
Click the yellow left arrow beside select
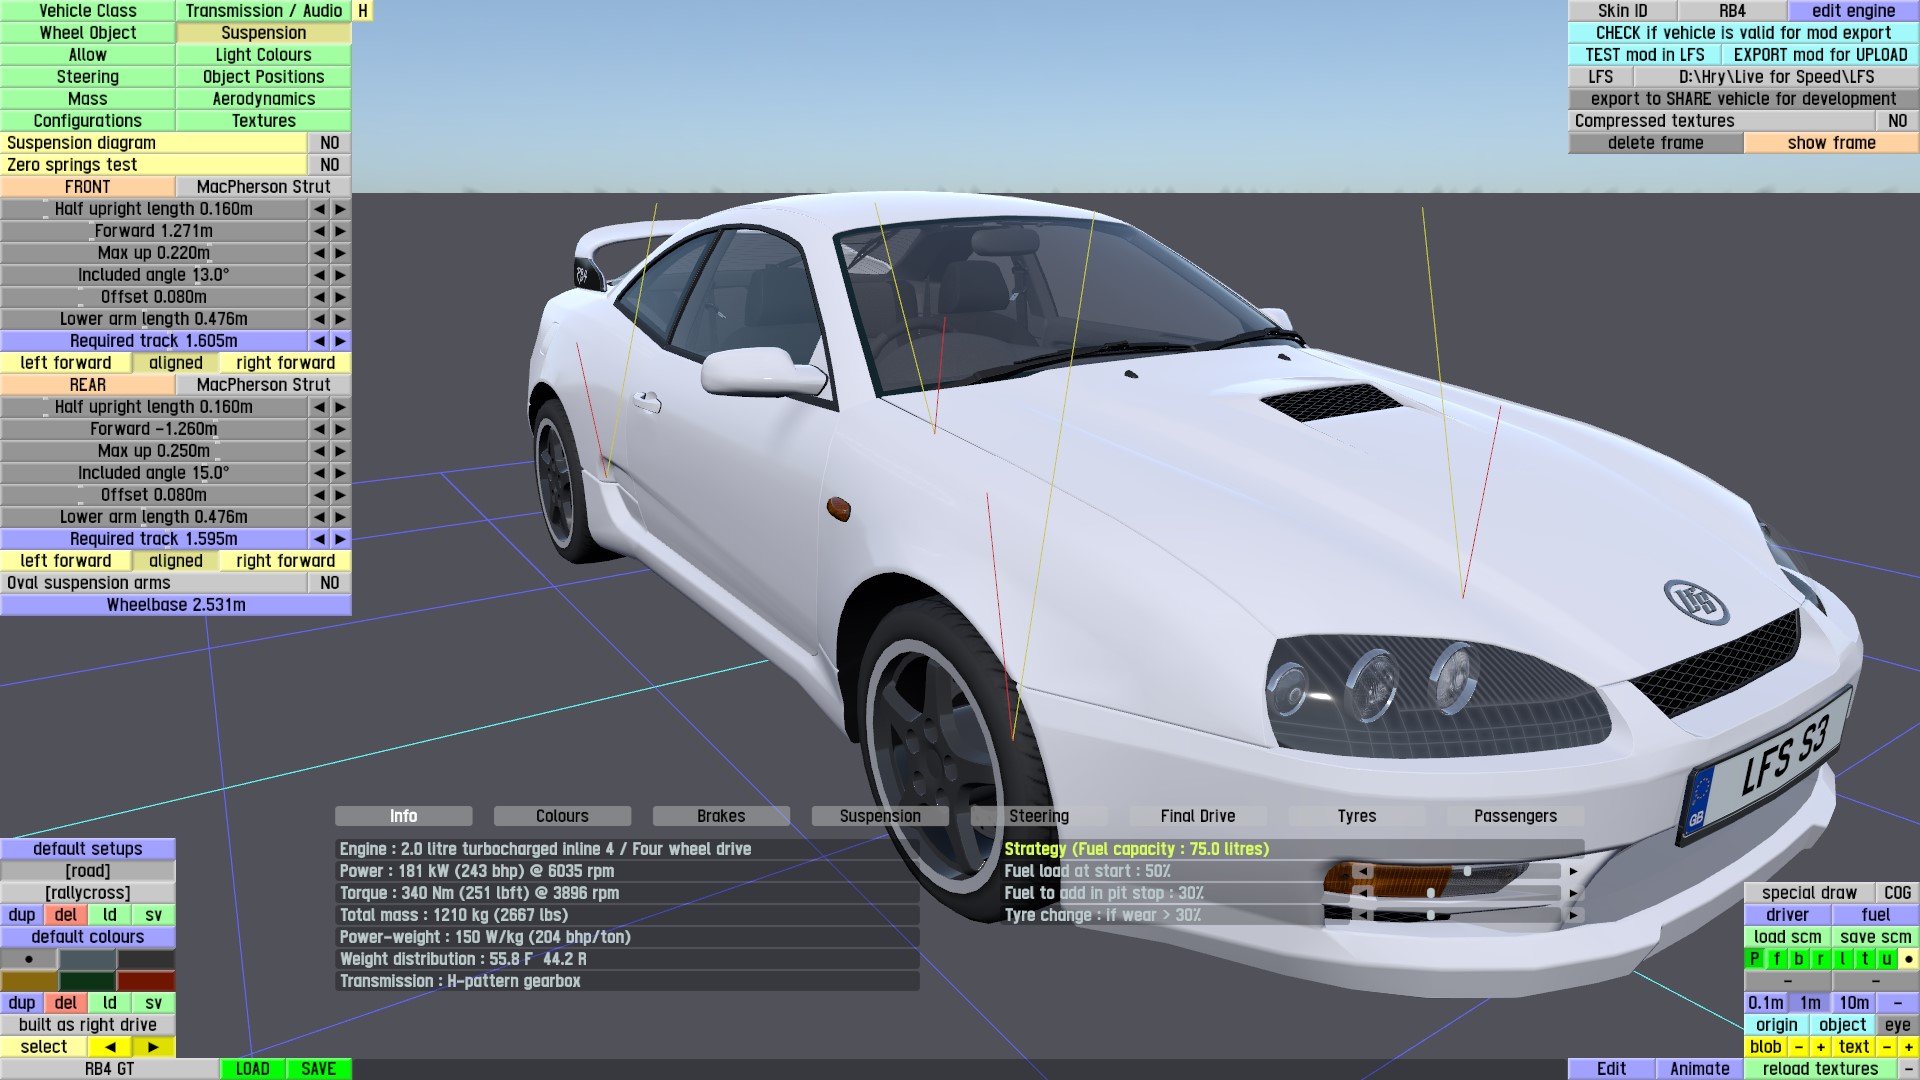[110, 1047]
